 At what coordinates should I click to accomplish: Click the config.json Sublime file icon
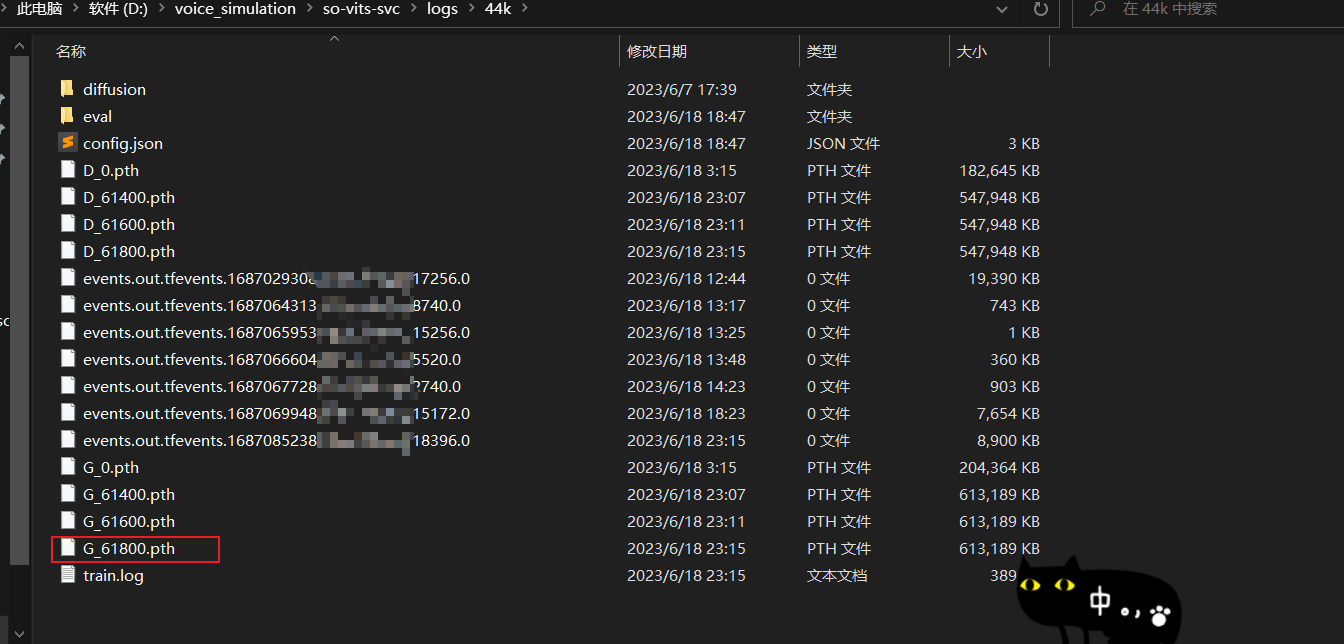click(67, 143)
